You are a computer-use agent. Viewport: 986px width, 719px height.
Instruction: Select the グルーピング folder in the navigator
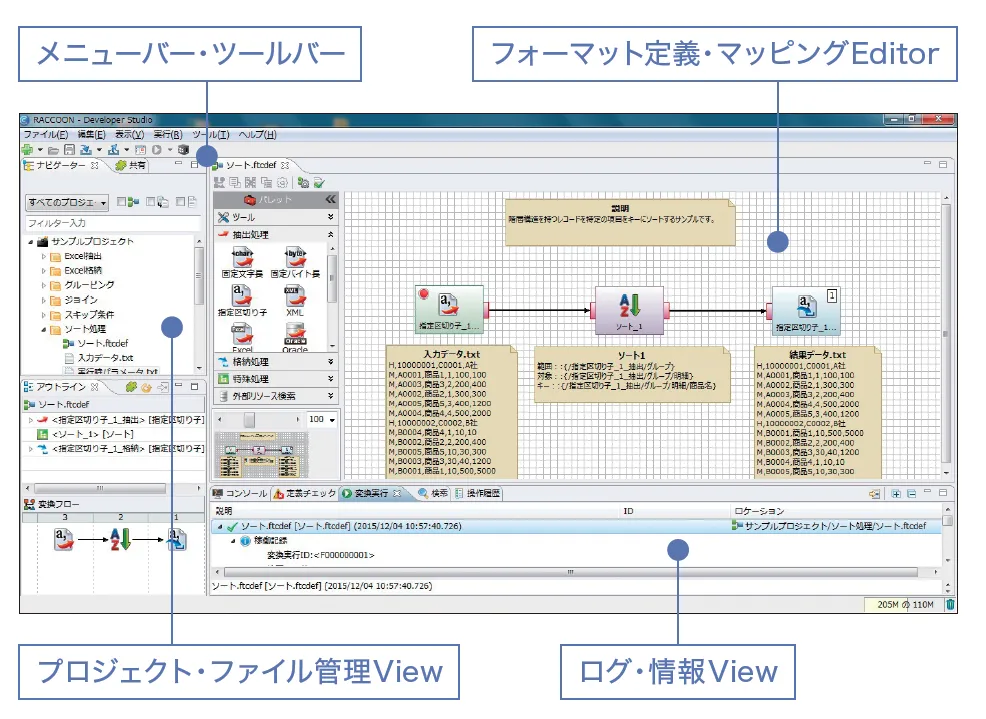coord(82,285)
